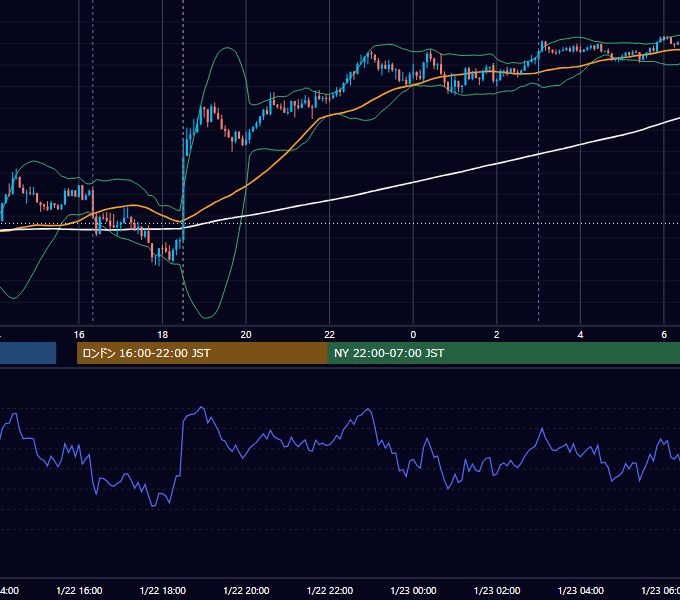The height and width of the screenshot is (600, 680).
Task: Click the hour label 0 on the upper axis
Action: pyautogui.click(x=413, y=335)
